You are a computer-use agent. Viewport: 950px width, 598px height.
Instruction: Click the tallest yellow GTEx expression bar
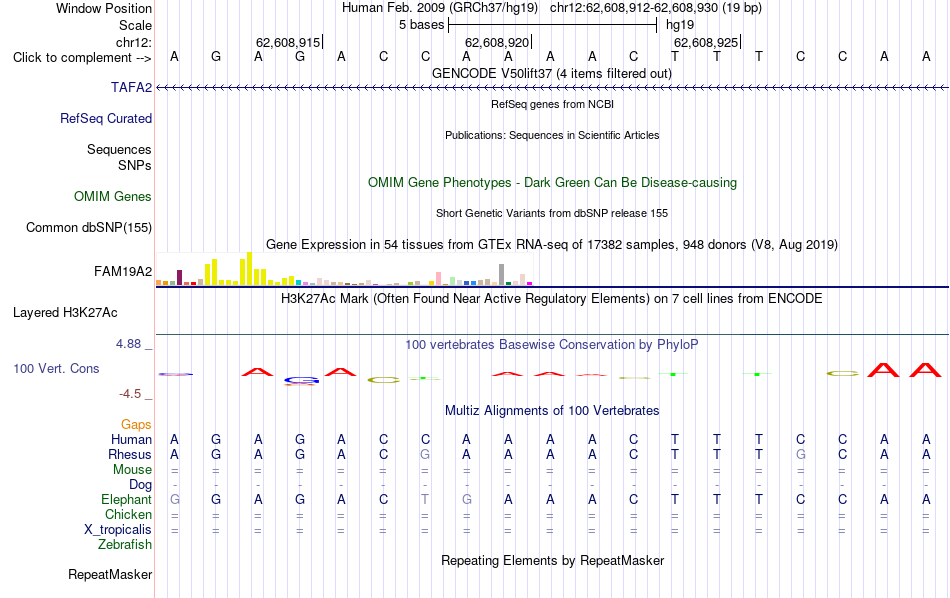pos(249,268)
